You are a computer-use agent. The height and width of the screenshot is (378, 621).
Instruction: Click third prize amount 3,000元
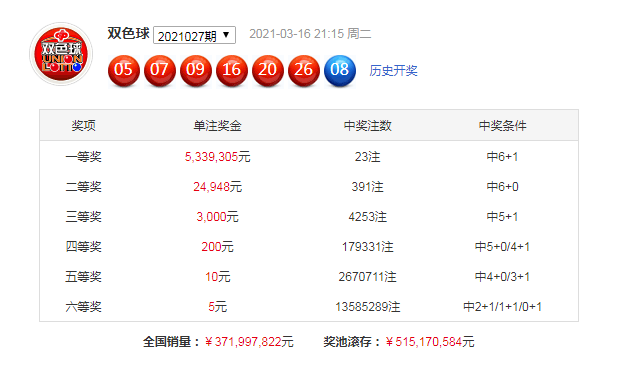click(217, 217)
